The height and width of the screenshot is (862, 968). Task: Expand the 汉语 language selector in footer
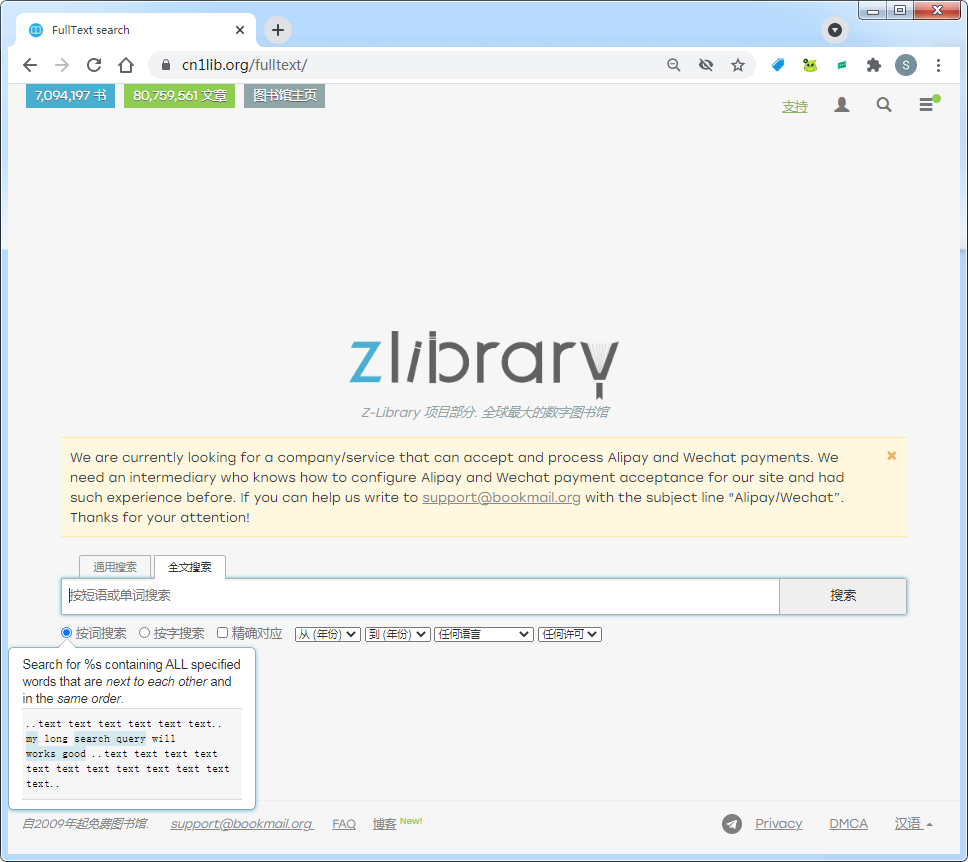914,824
